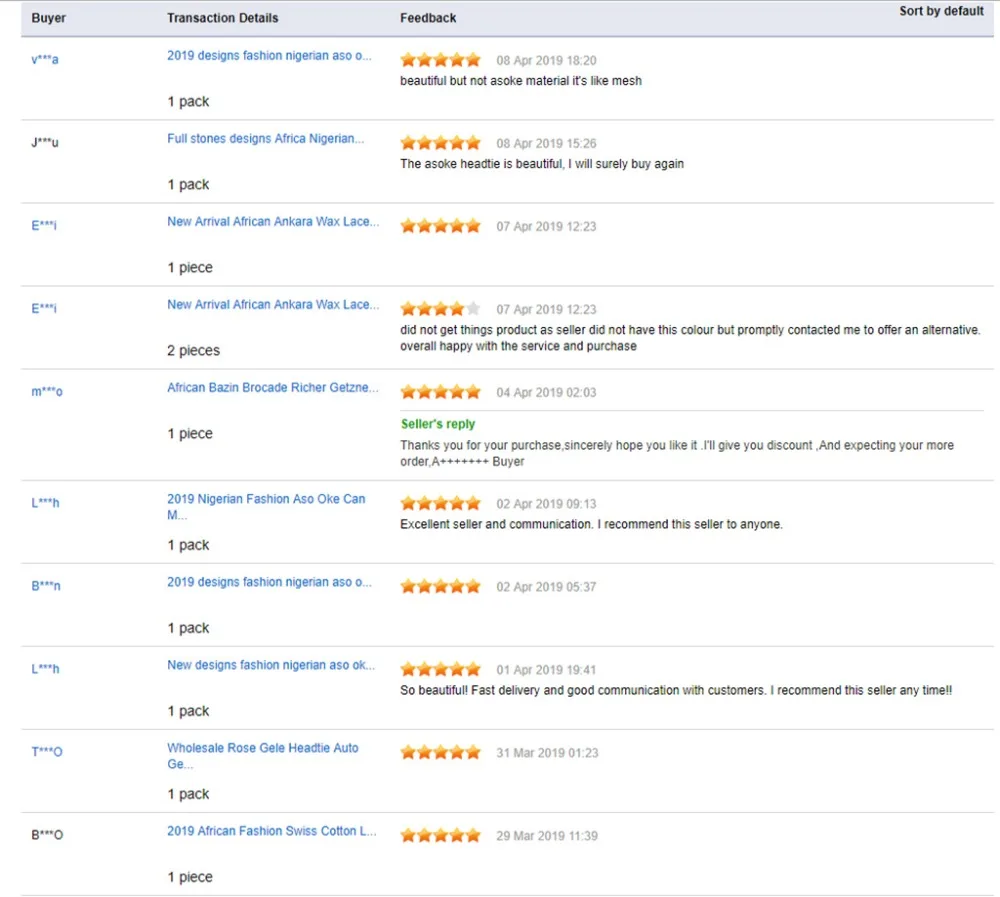Click review starting 'did not get things product'
Image resolution: width=1000 pixels, height=897 pixels.
tap(690, 338)
